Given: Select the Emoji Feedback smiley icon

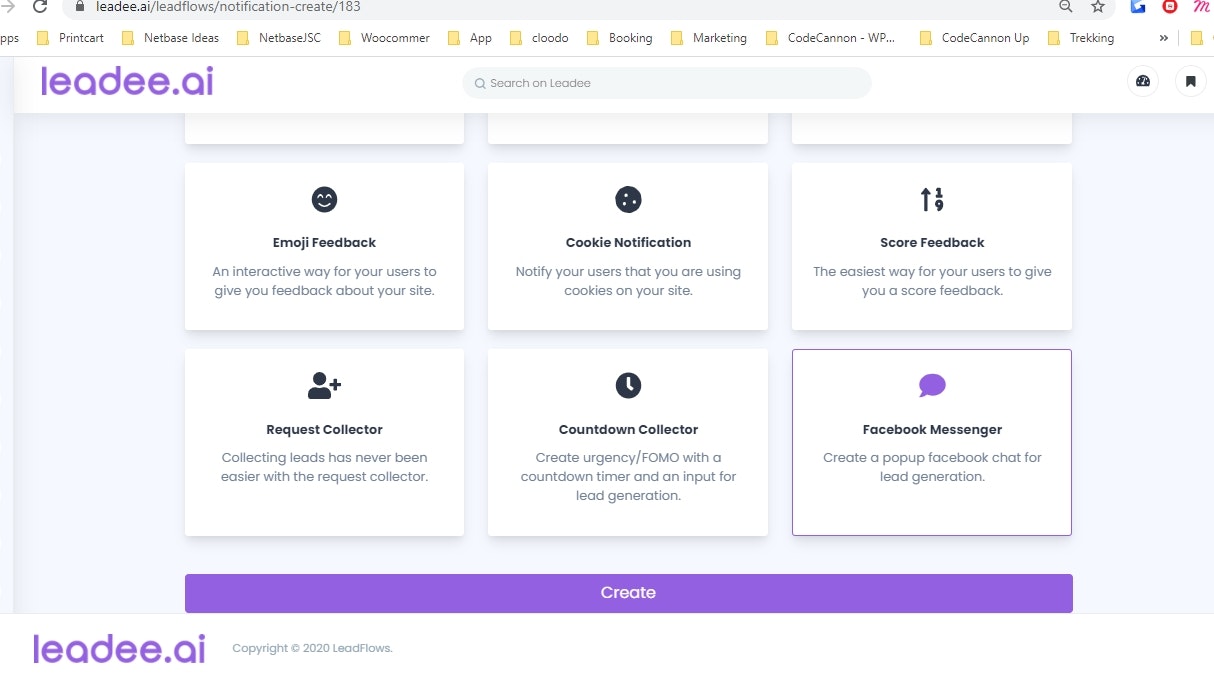Looking at the screenshot, I should coord(324,199).
